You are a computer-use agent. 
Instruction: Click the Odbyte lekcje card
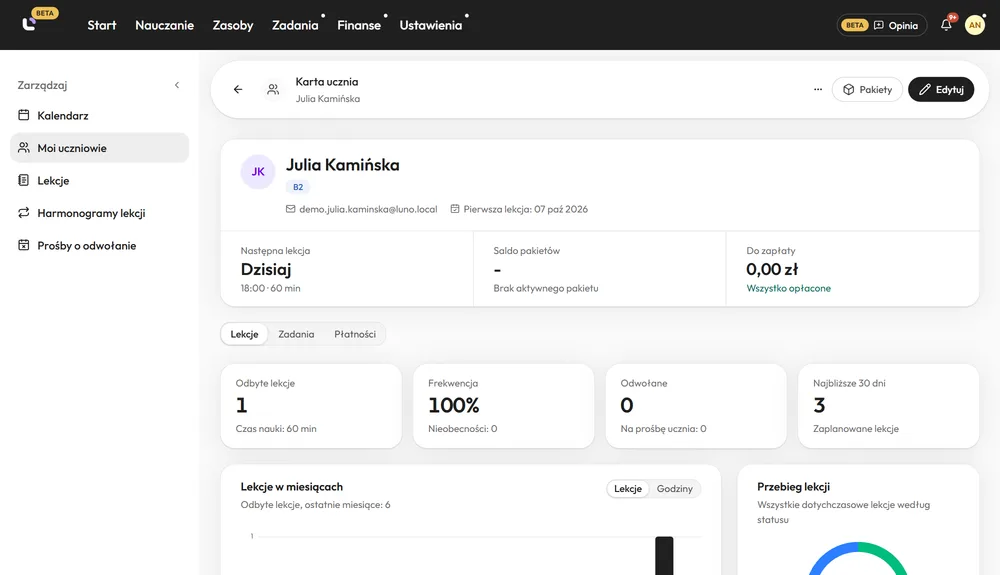click(311, 405)
